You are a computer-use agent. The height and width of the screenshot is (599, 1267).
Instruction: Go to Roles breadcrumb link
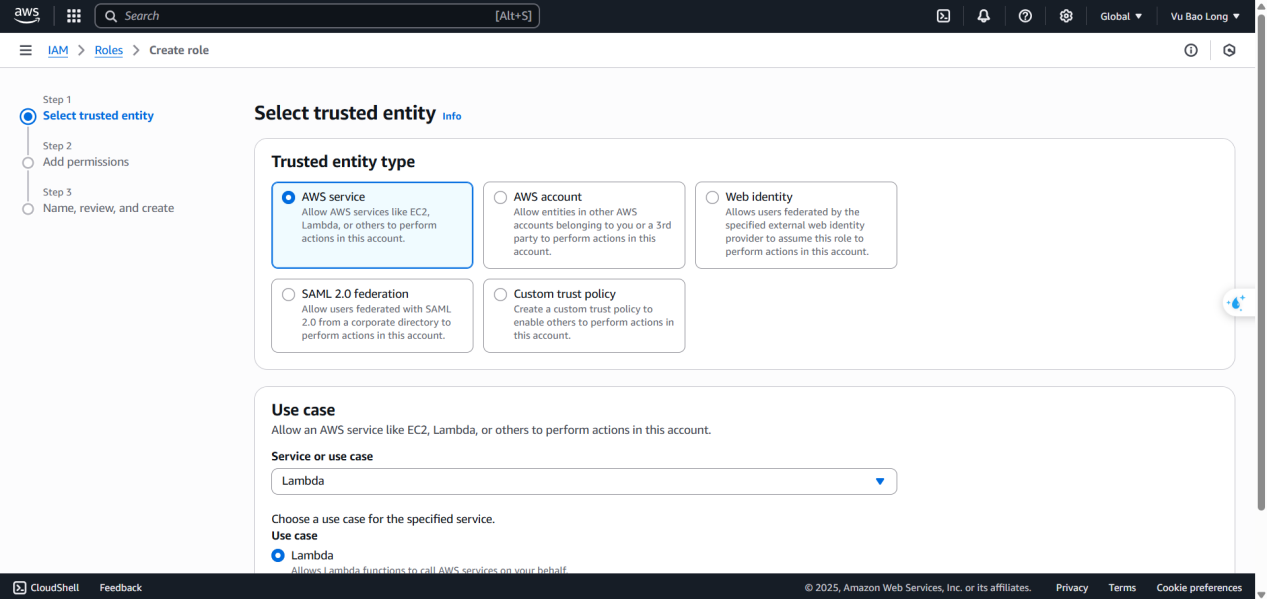(x=109, y=50)
